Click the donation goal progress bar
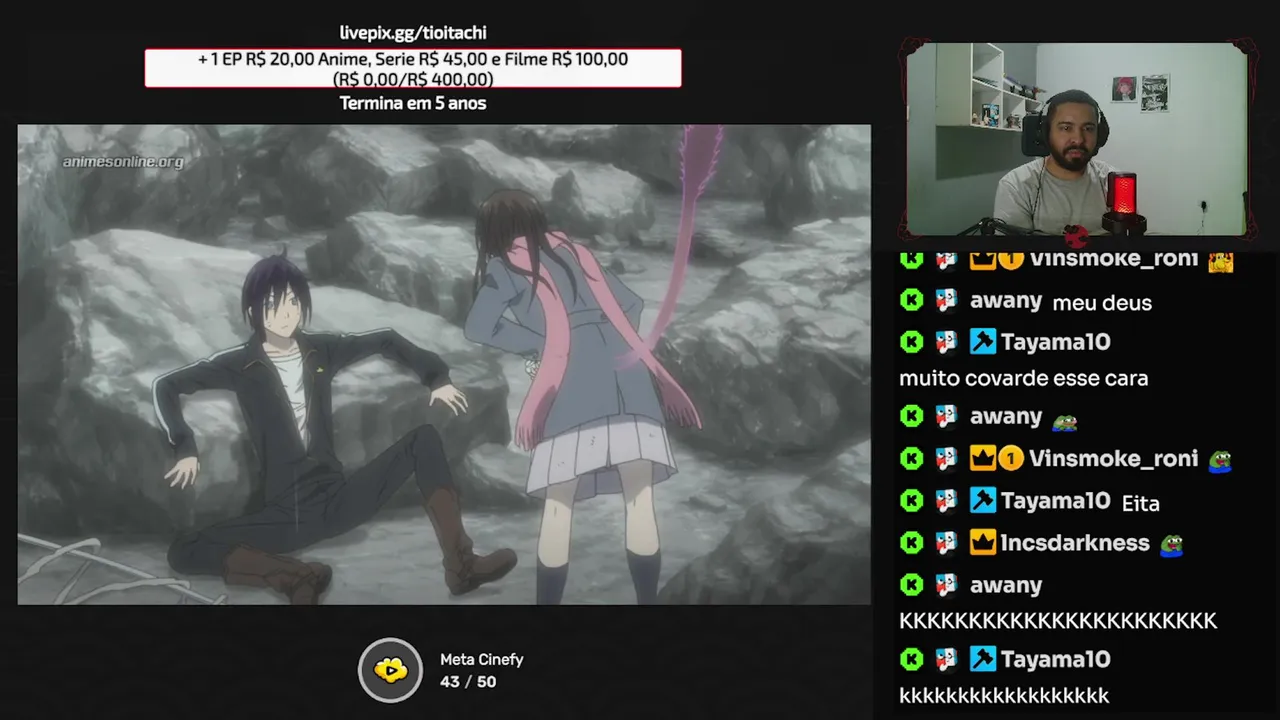Screen dimensions: 1280x720 click(x=413, y=68)
